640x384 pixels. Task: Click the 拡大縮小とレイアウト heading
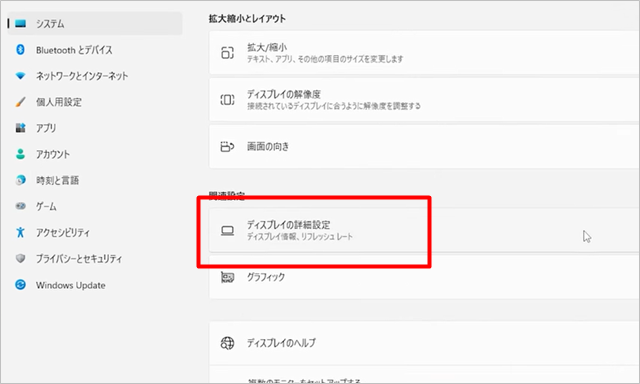pyautogui.click(x=247, y=18)
